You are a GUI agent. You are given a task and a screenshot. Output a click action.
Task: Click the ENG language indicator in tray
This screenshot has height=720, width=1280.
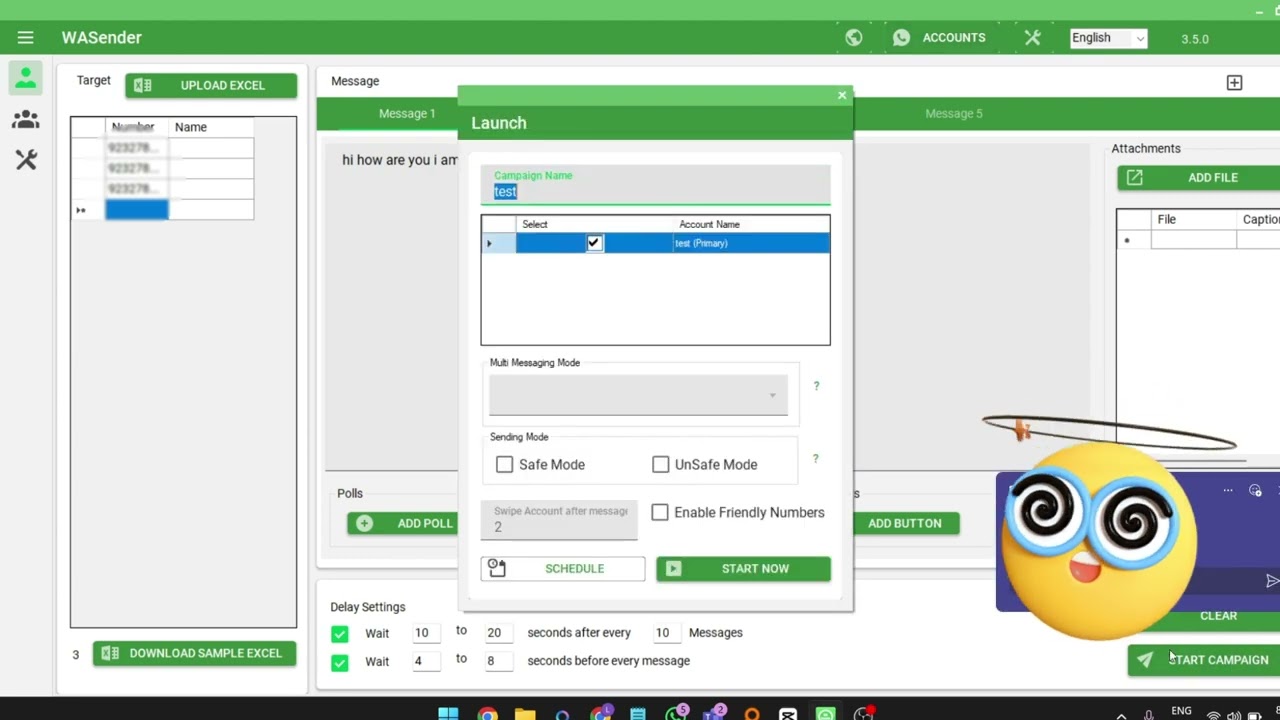point(1181,711)
